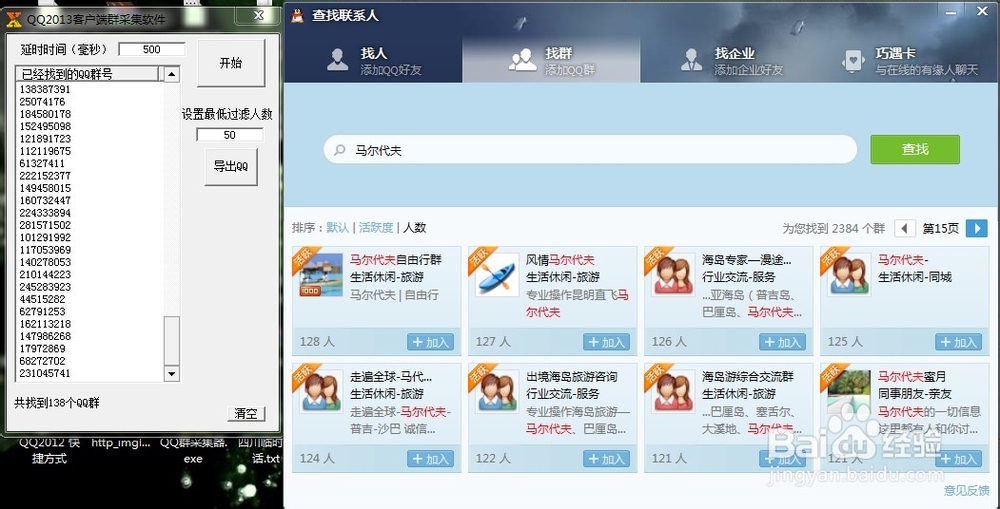Click 导出QQ export button
This screenshot has height=509, width=1000.
231,167
